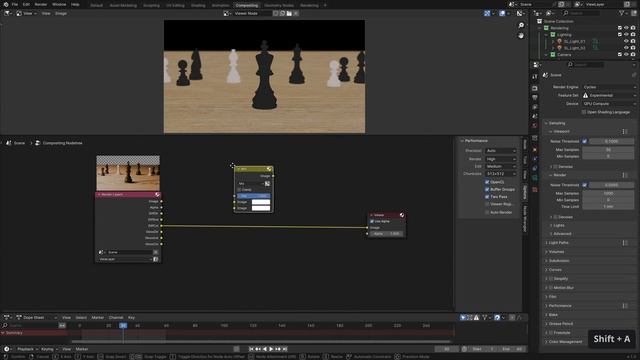Expand the Color Management panel
The image size is (640, 360).
point(565,342)
